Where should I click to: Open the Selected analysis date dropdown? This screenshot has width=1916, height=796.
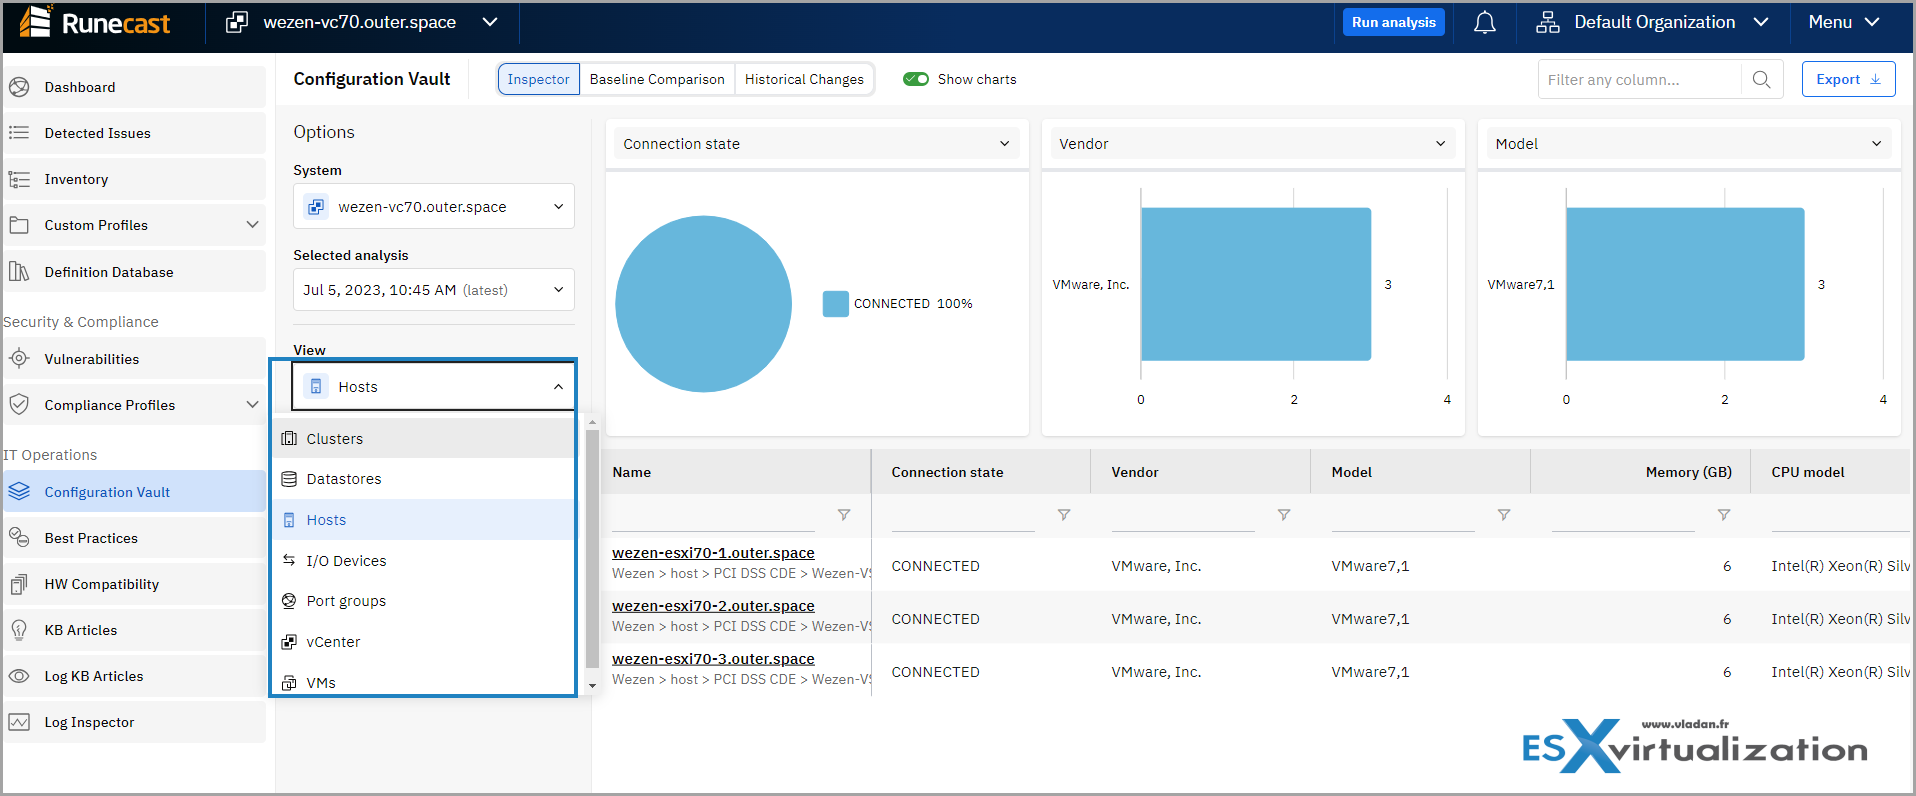click(434, 290)
